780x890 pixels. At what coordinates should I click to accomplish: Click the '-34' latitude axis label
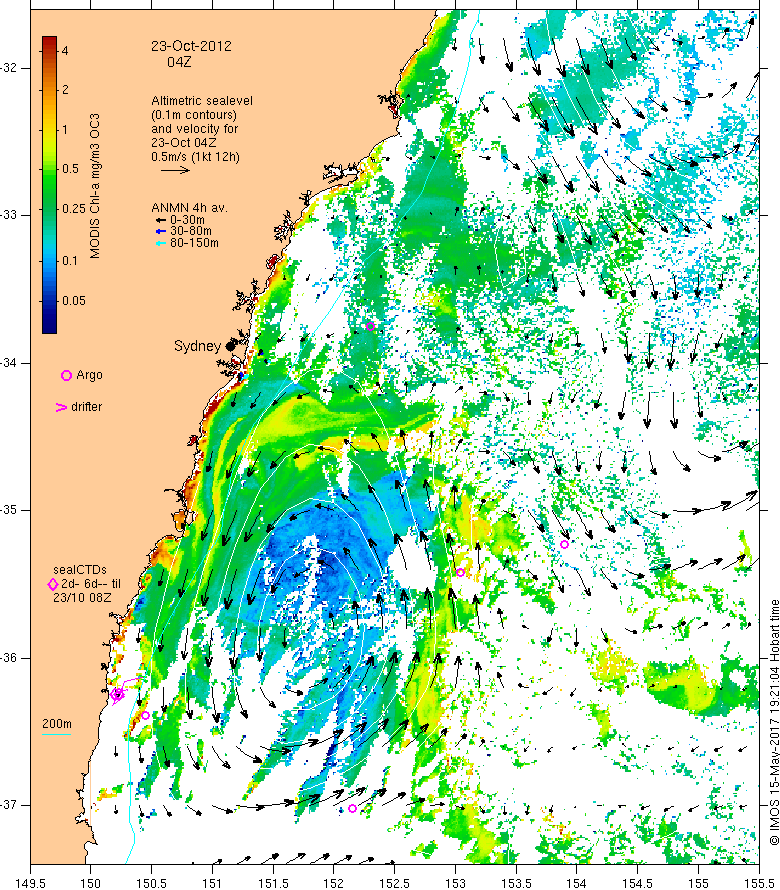pyautogui.click(x=9, y=363)
